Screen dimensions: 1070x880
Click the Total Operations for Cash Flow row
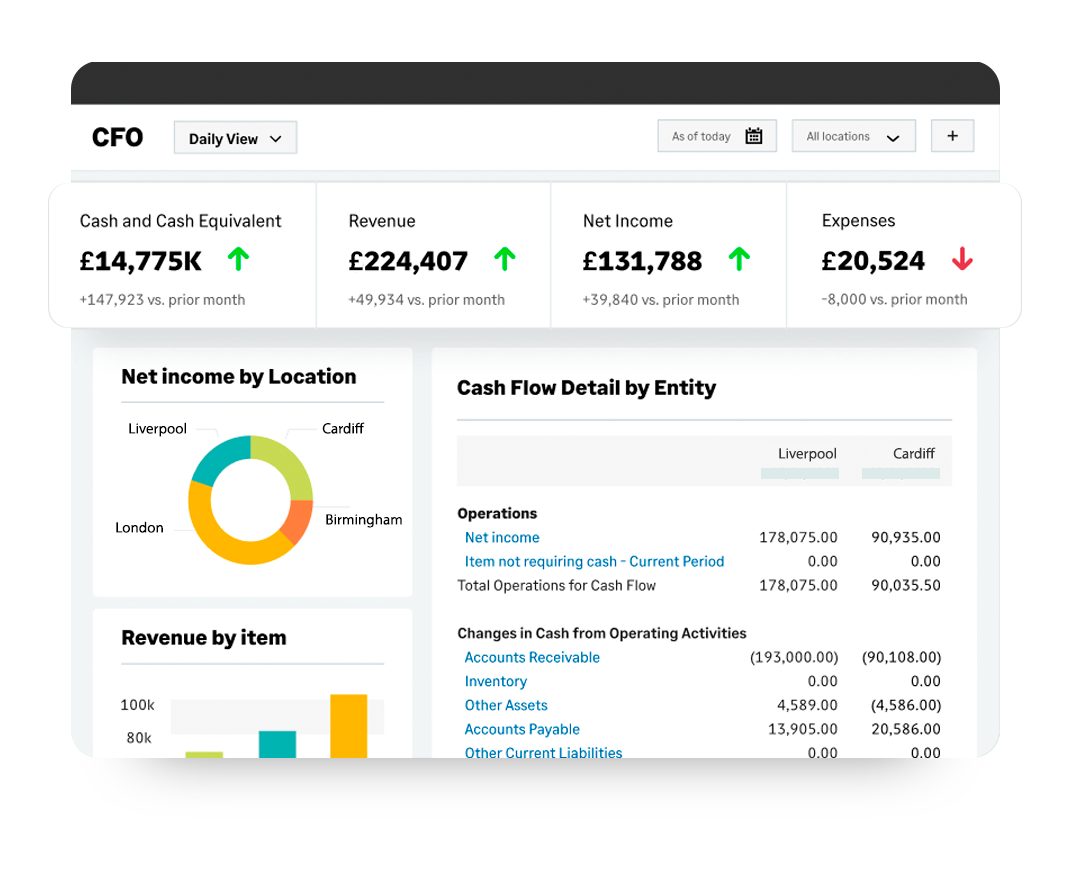tap(699, 585)
